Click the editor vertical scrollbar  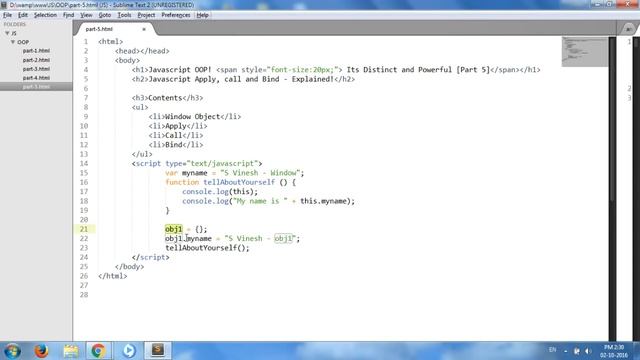pyautogui.click(x=612, y=118)
